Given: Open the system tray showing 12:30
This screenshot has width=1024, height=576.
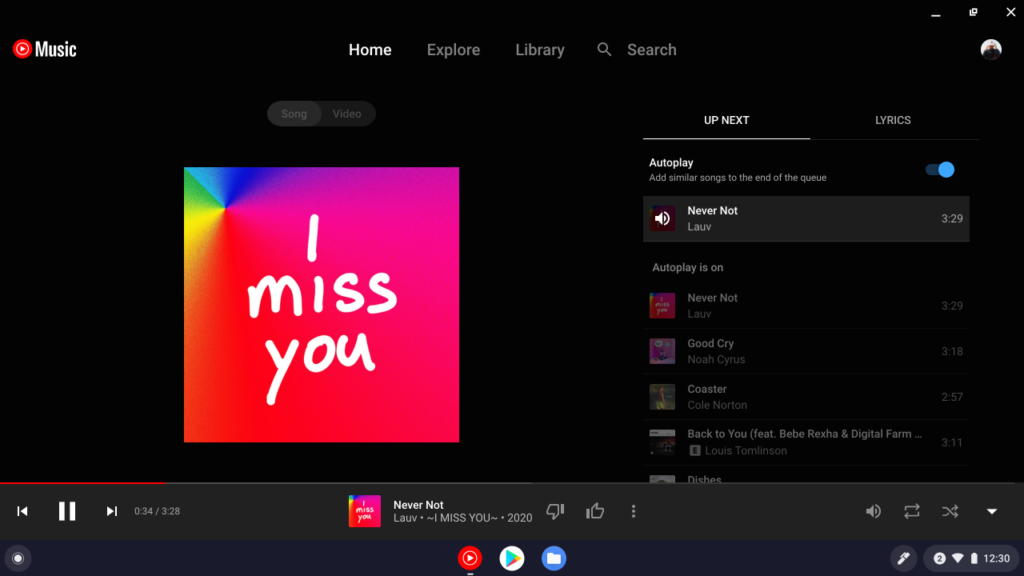Looking at the screenshot, I should [x=972, y=558].
